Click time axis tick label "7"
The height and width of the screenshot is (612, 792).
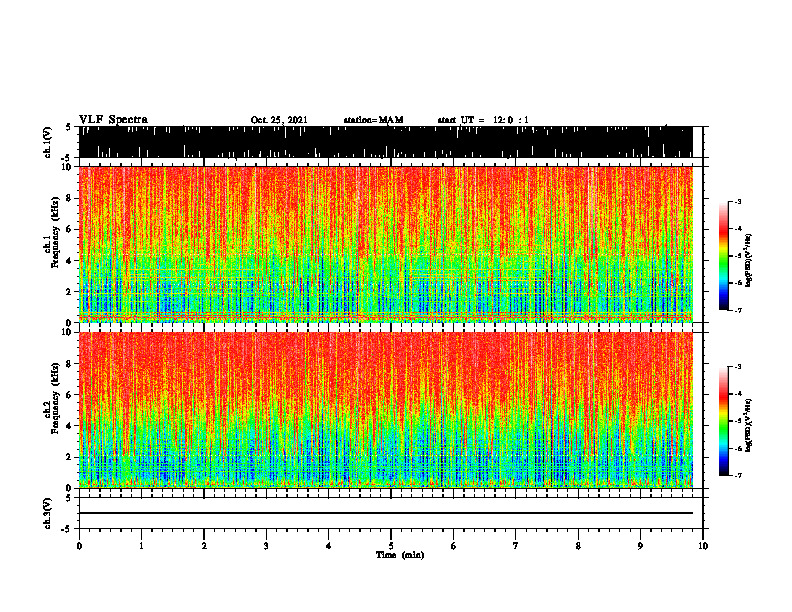tap(516, 546)
